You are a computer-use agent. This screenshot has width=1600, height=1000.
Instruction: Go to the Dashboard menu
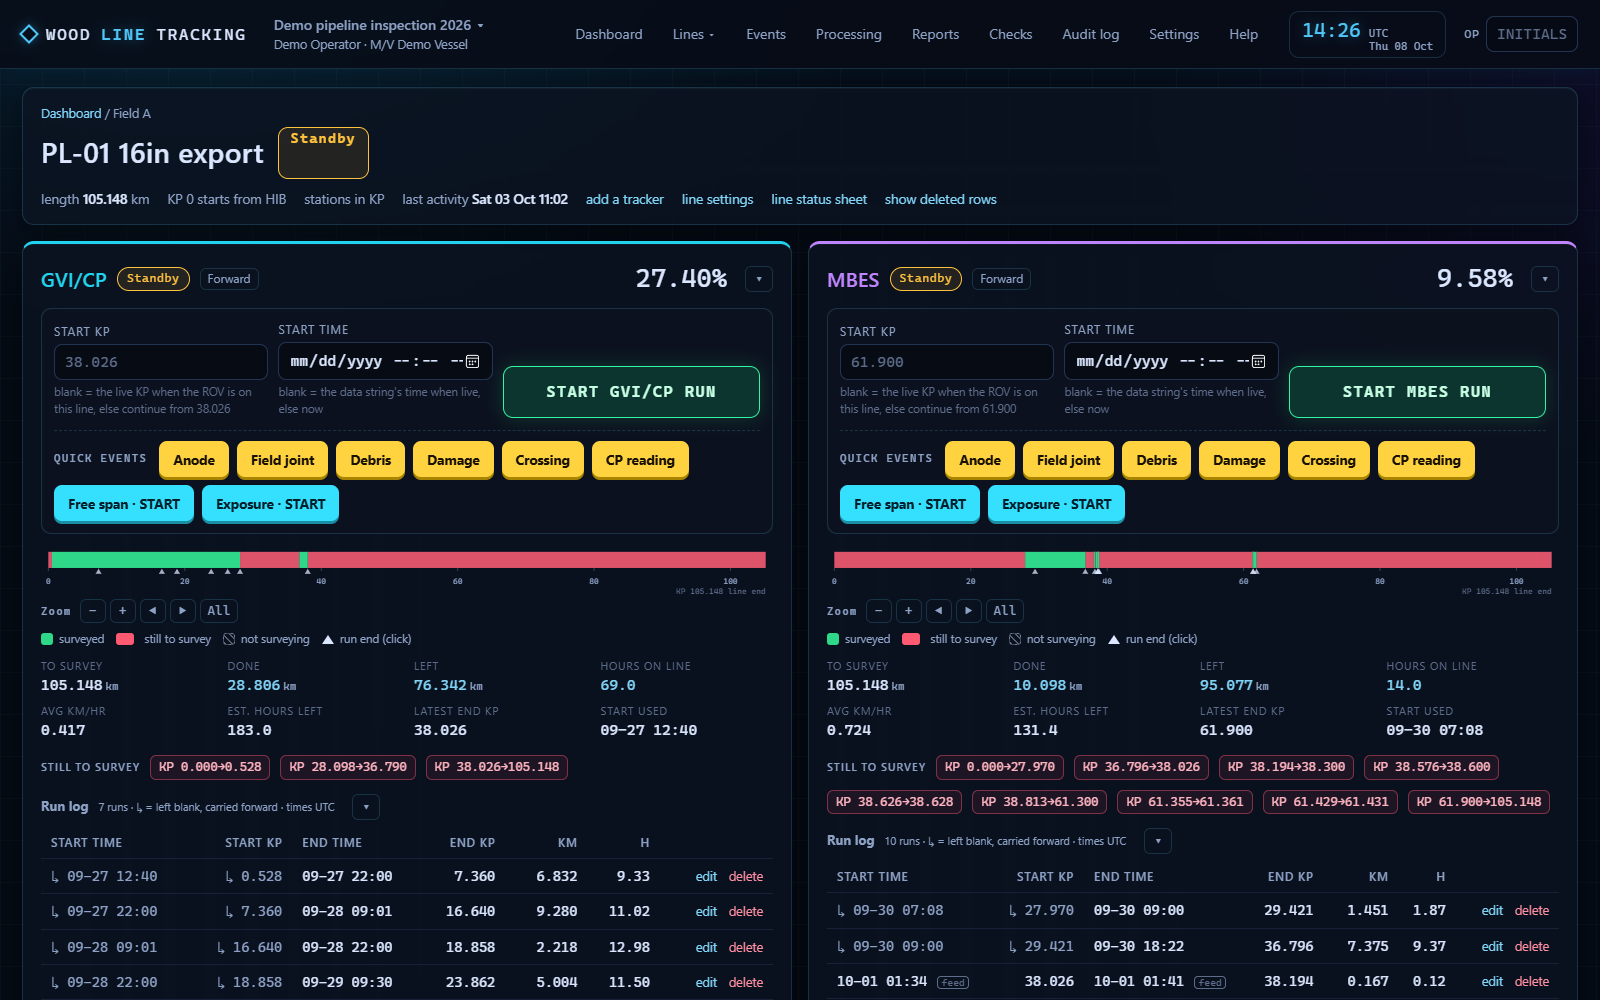pos(609,34)
